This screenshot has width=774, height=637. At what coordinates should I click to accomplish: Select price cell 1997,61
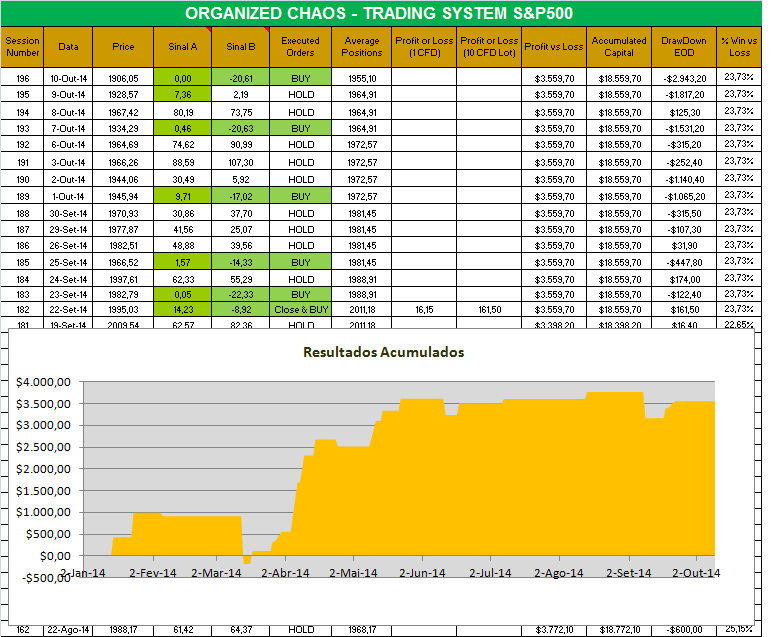[x=123, y=279]
